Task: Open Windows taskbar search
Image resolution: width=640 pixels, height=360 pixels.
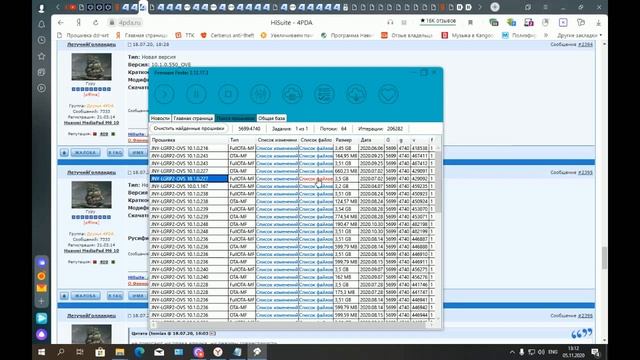Action: tap(61, 352)
